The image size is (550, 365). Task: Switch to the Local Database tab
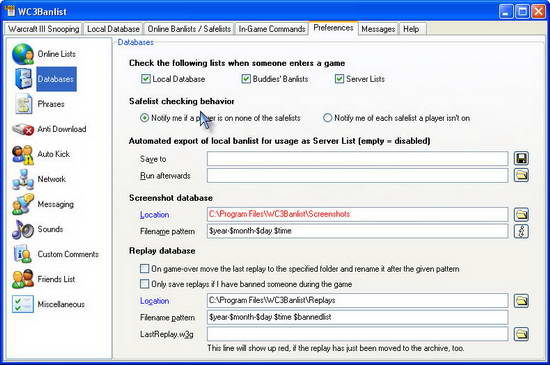[113, 29]
